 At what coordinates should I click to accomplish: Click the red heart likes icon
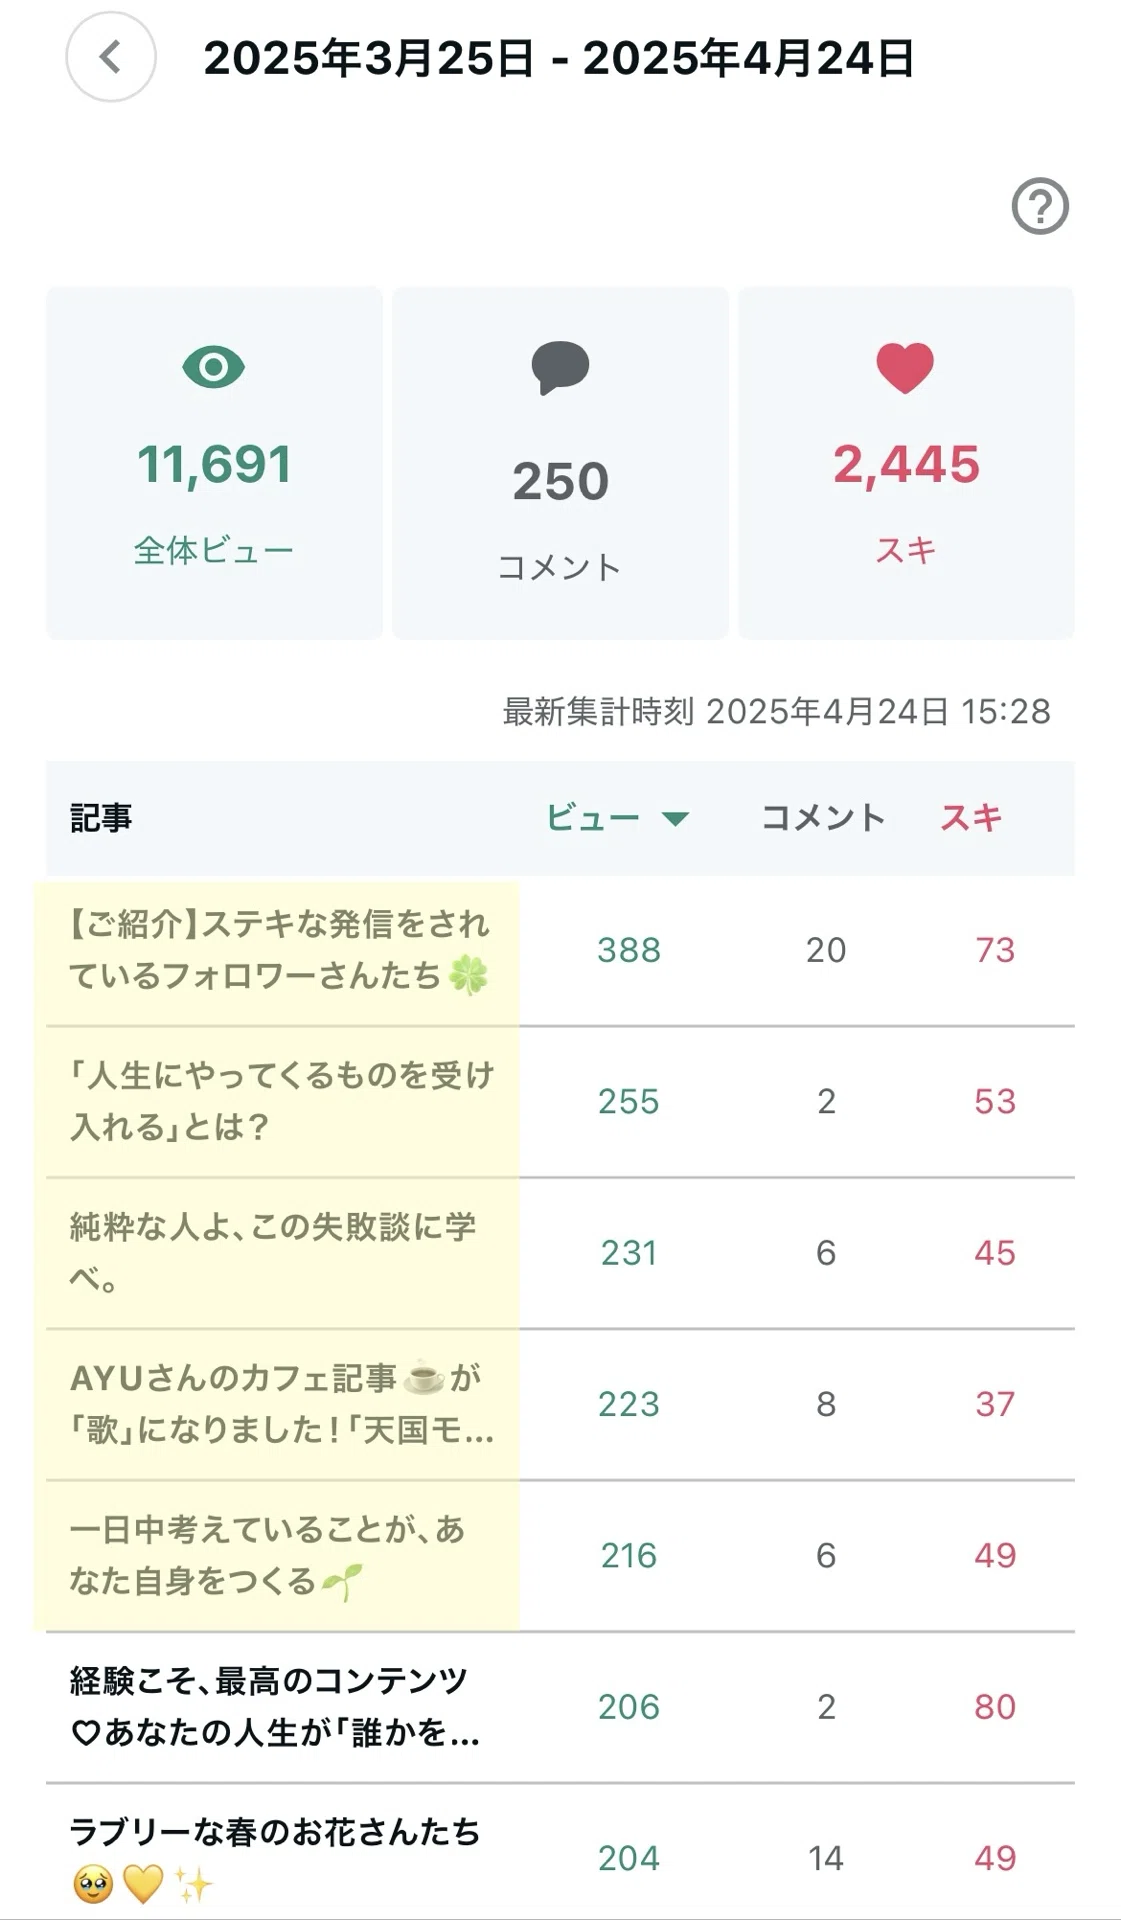[905, 367]
